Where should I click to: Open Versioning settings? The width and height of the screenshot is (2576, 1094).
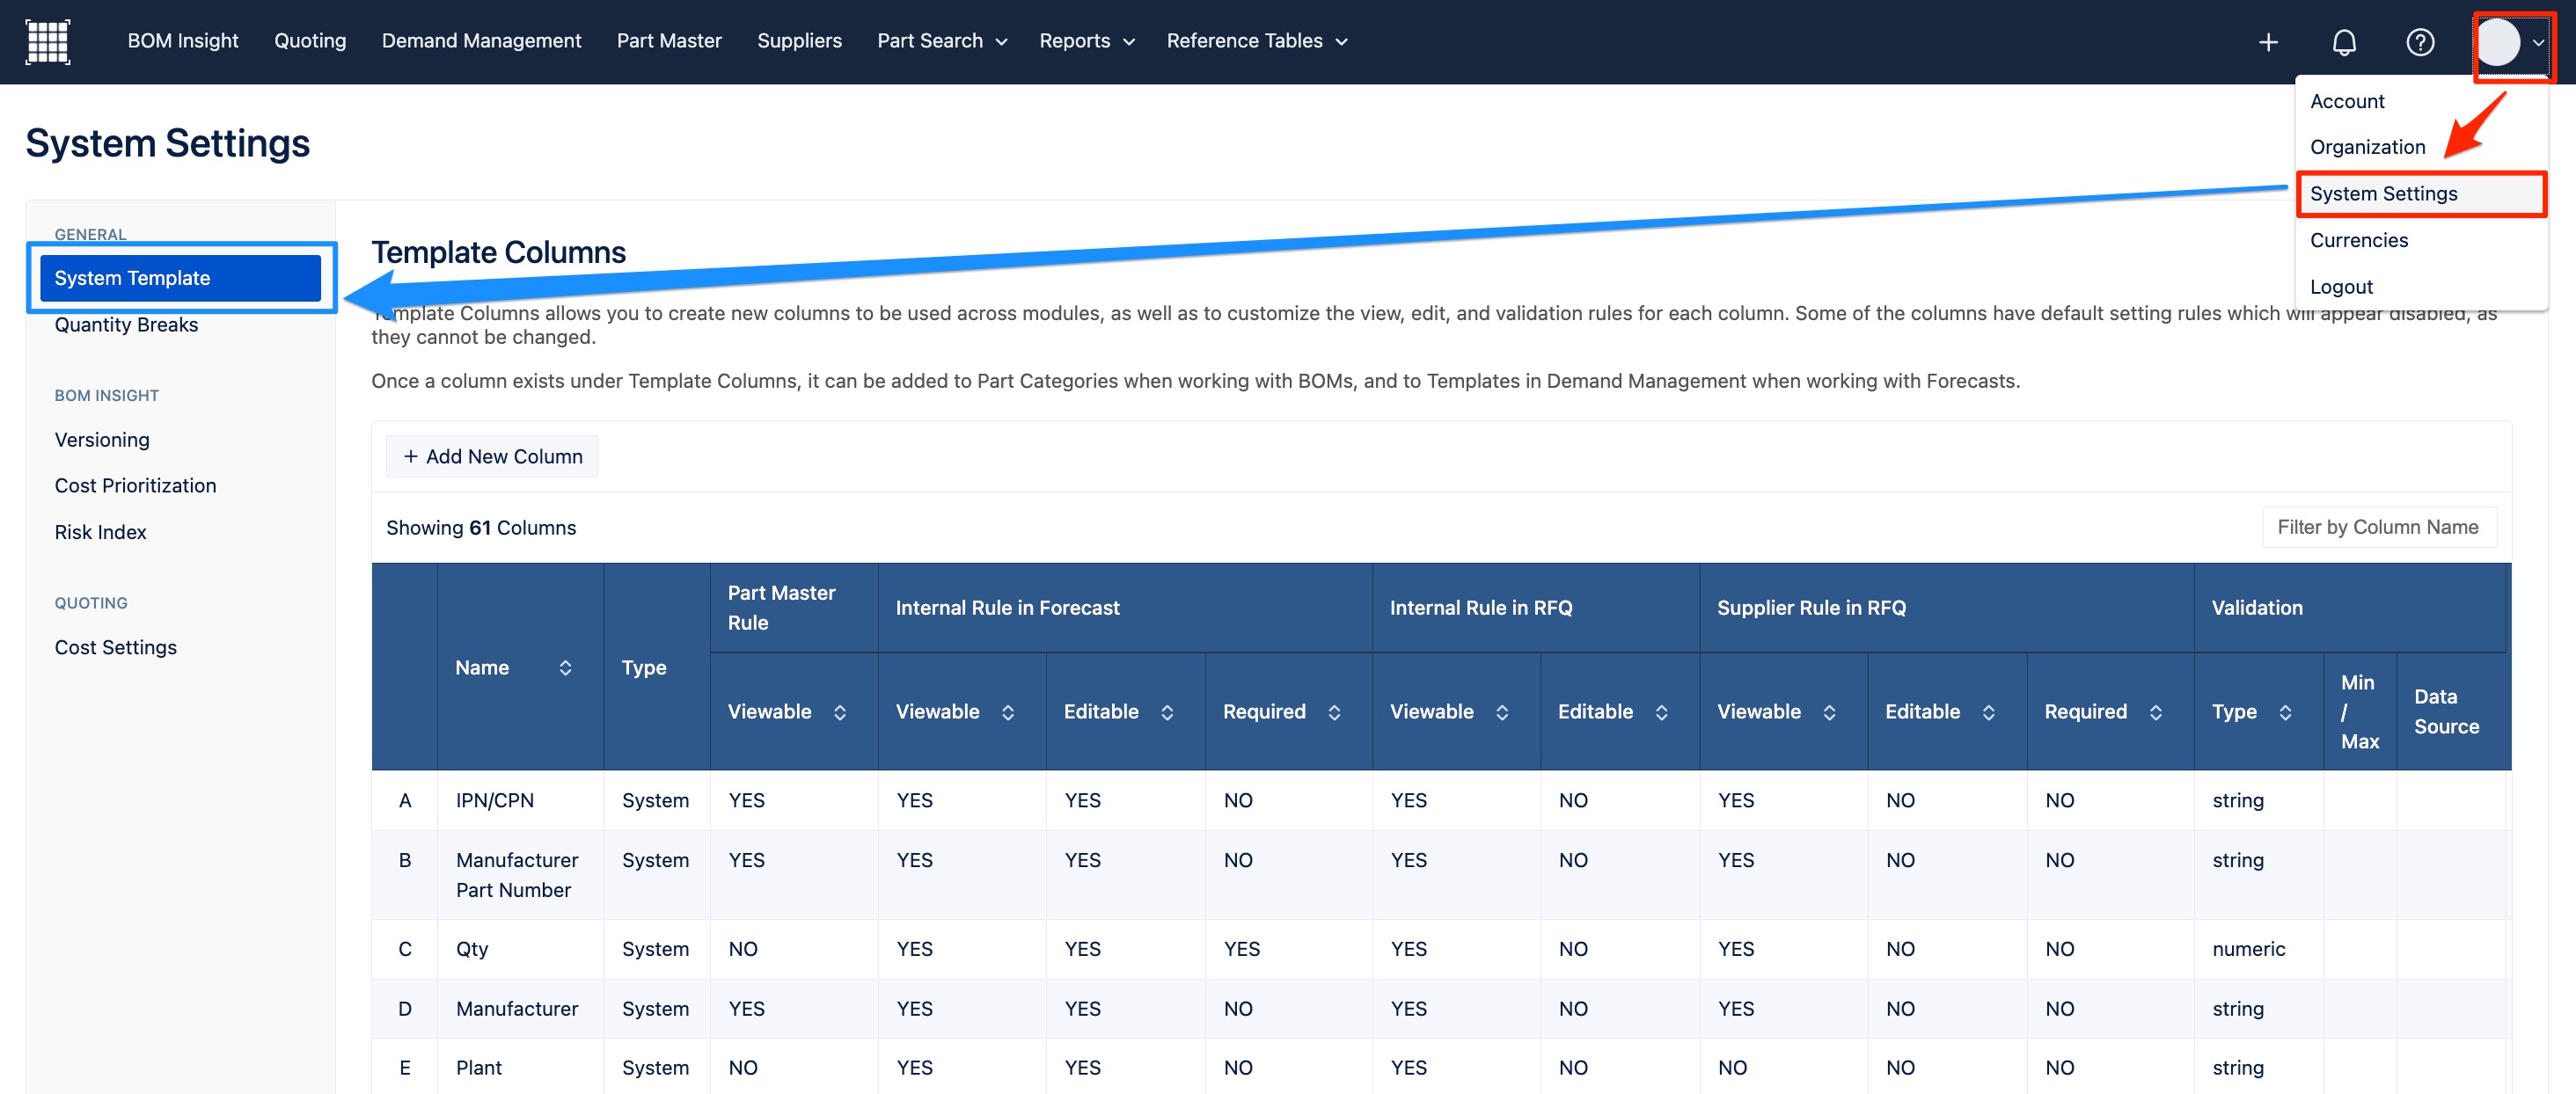coord(102,440)
